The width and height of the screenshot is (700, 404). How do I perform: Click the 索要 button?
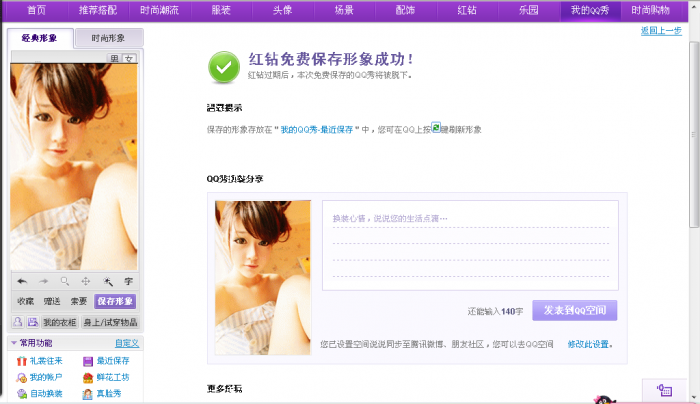(79, 301)
